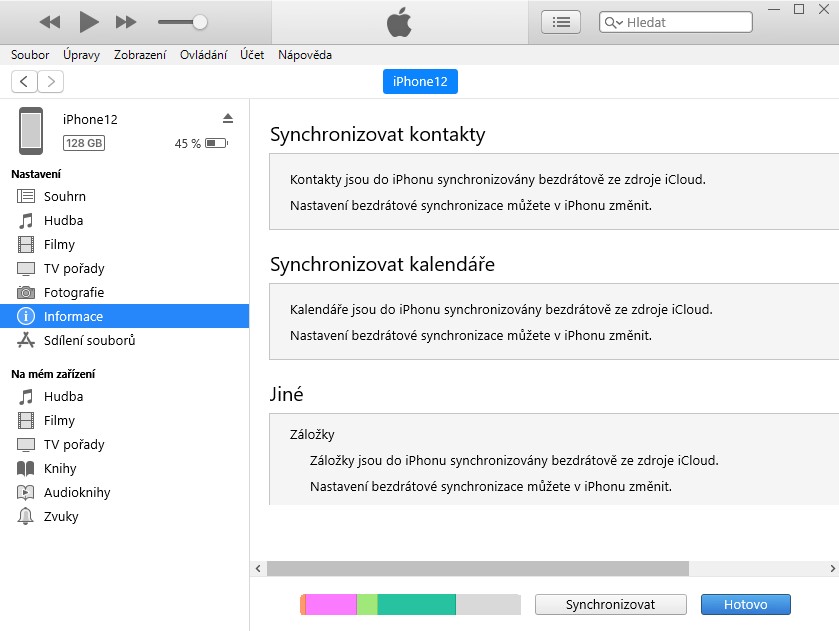Go back with the left arrow button
Viewport: 839px width, 631px height.
(x=24, y=81)
